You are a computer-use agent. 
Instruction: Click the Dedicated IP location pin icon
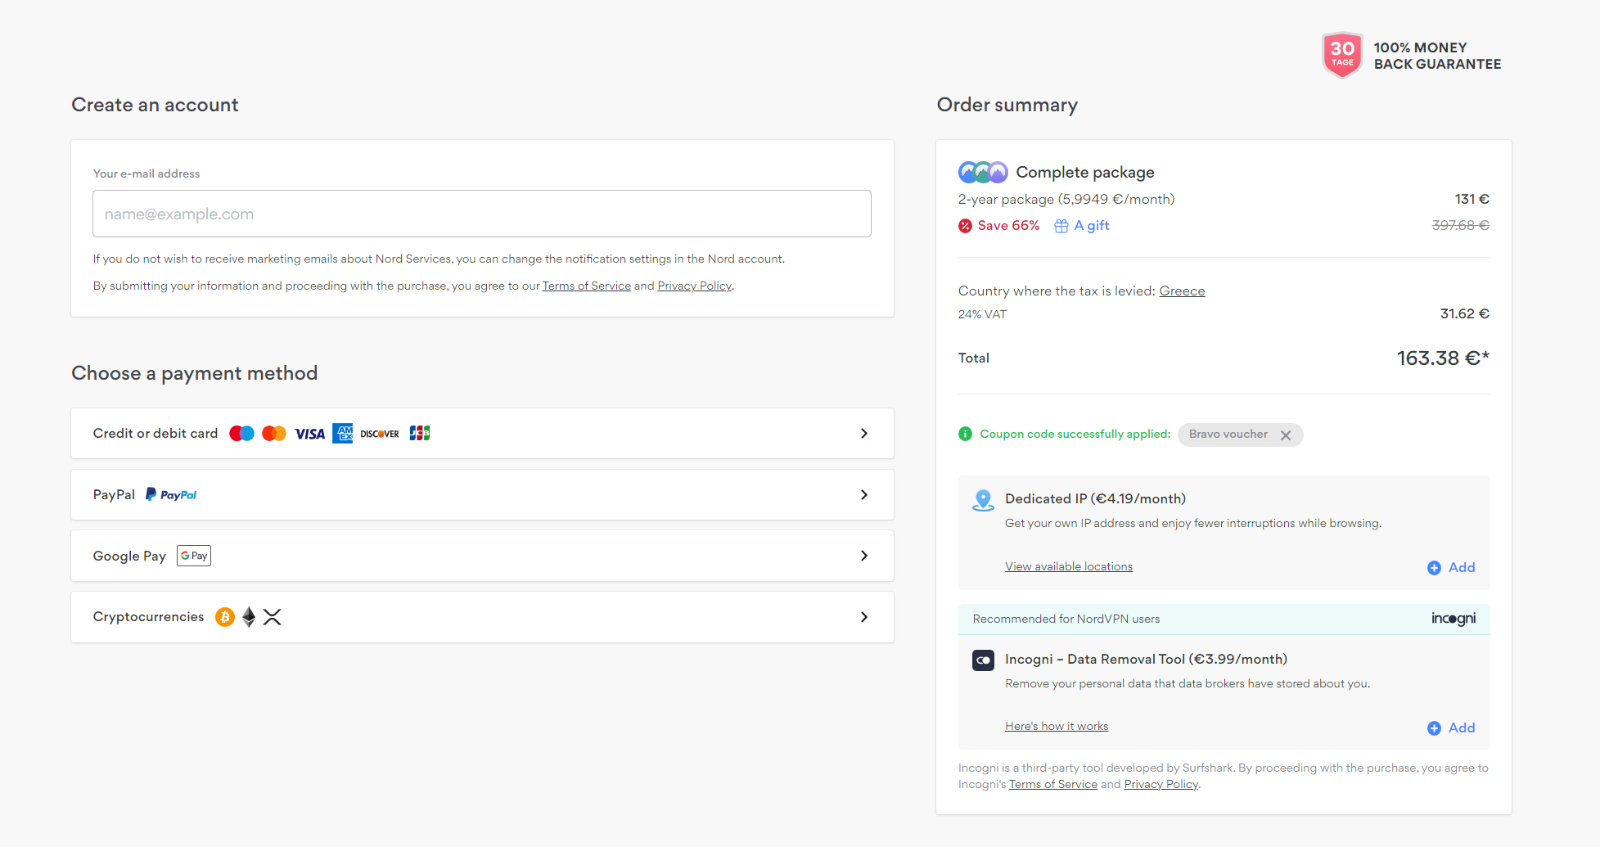[x=983, y=500]
